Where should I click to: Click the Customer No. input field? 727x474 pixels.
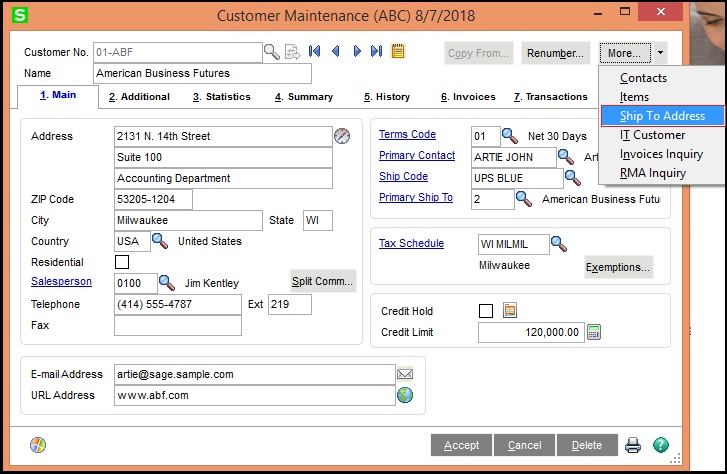178,52
